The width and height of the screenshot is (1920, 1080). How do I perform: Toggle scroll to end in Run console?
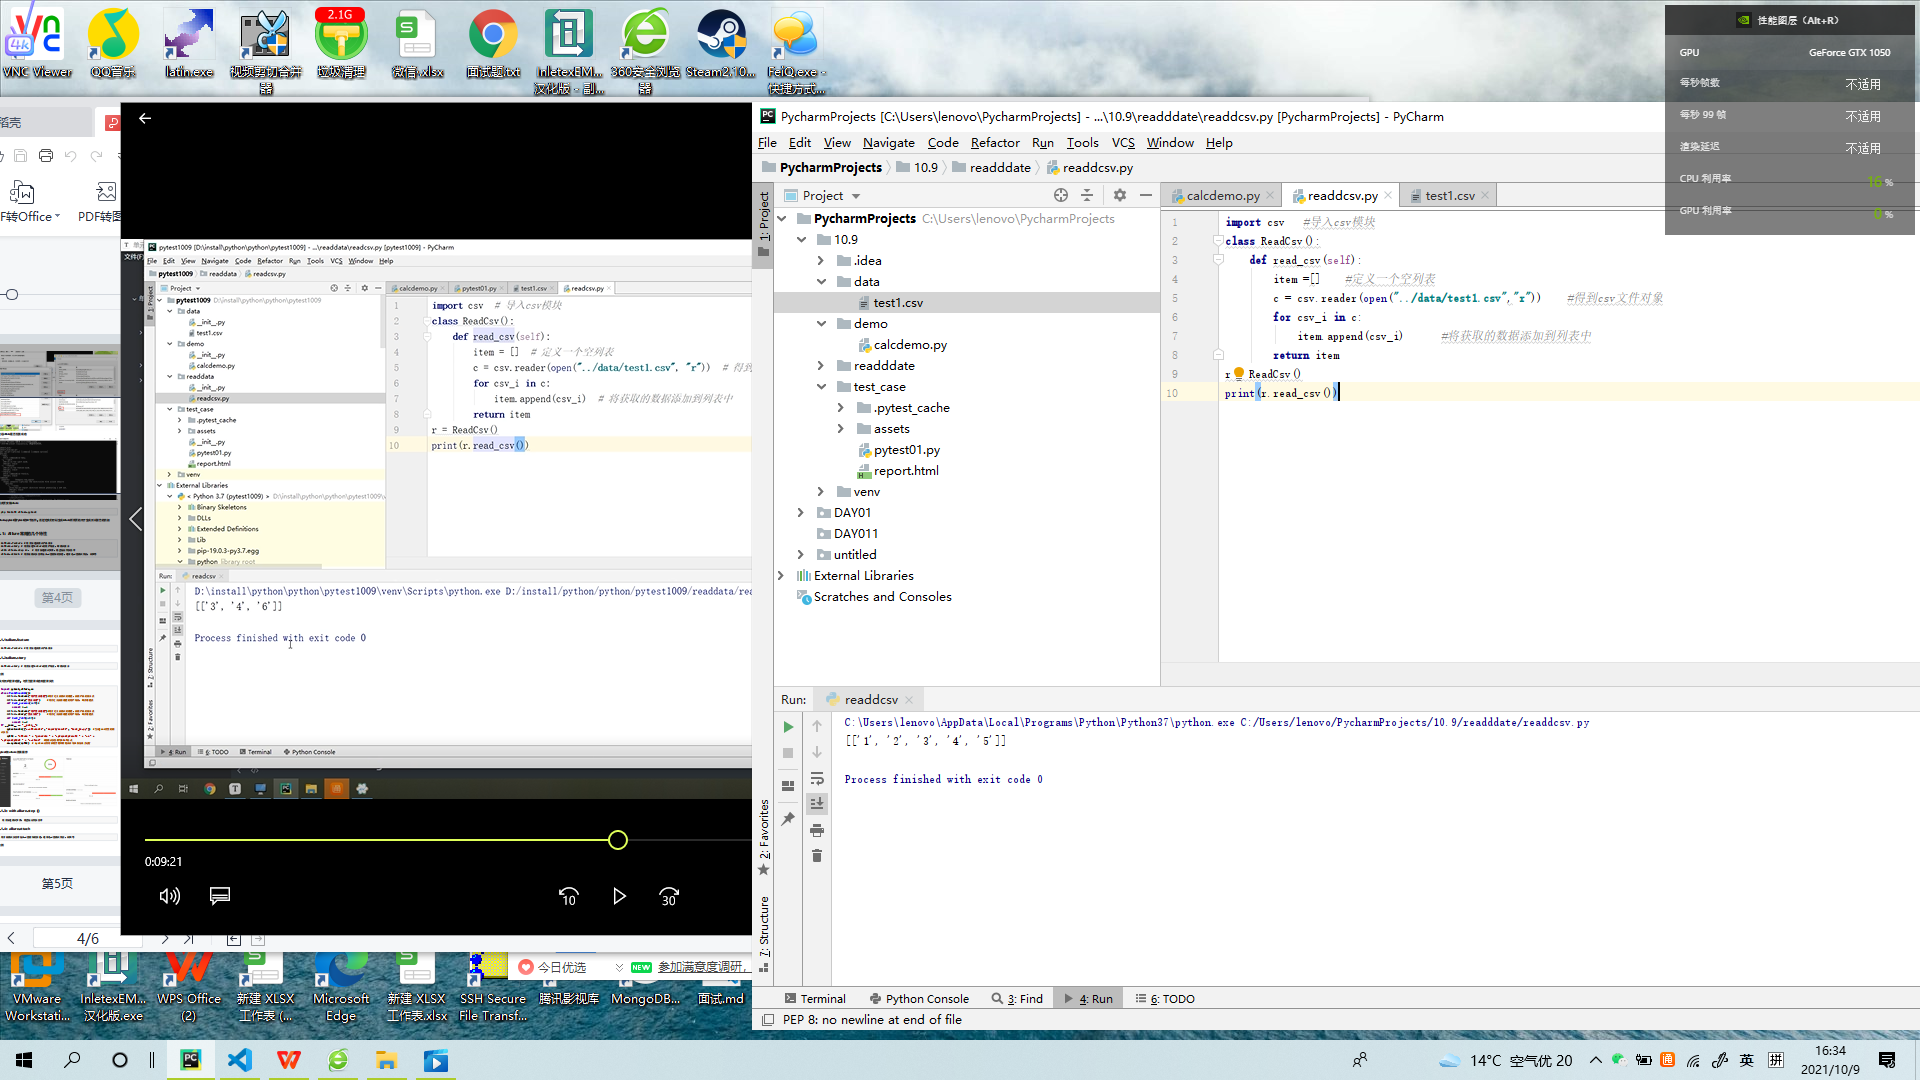[x=817, y=804]
